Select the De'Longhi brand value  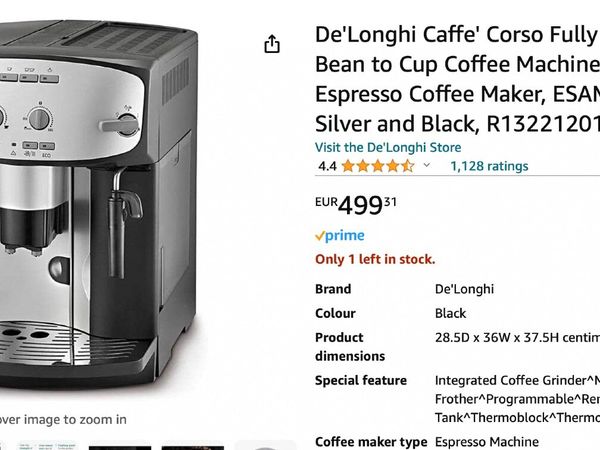point(464,289)
